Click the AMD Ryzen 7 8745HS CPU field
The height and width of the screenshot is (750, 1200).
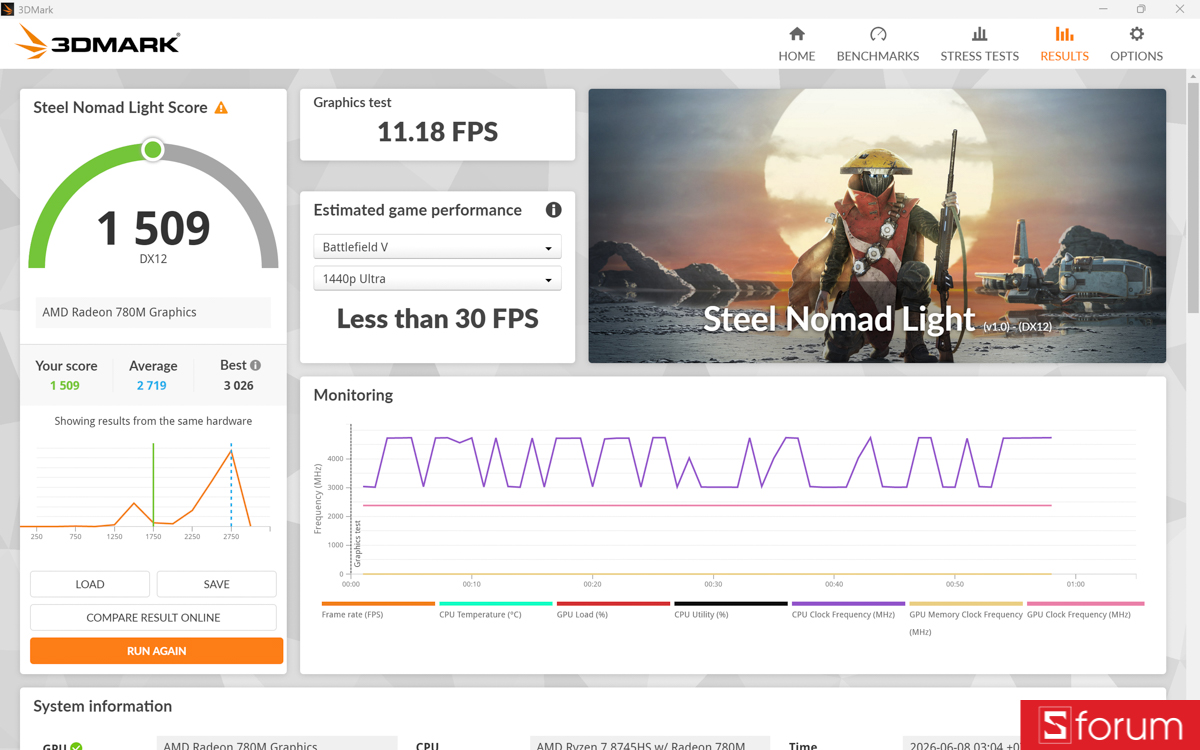click(x=650, y=744)
